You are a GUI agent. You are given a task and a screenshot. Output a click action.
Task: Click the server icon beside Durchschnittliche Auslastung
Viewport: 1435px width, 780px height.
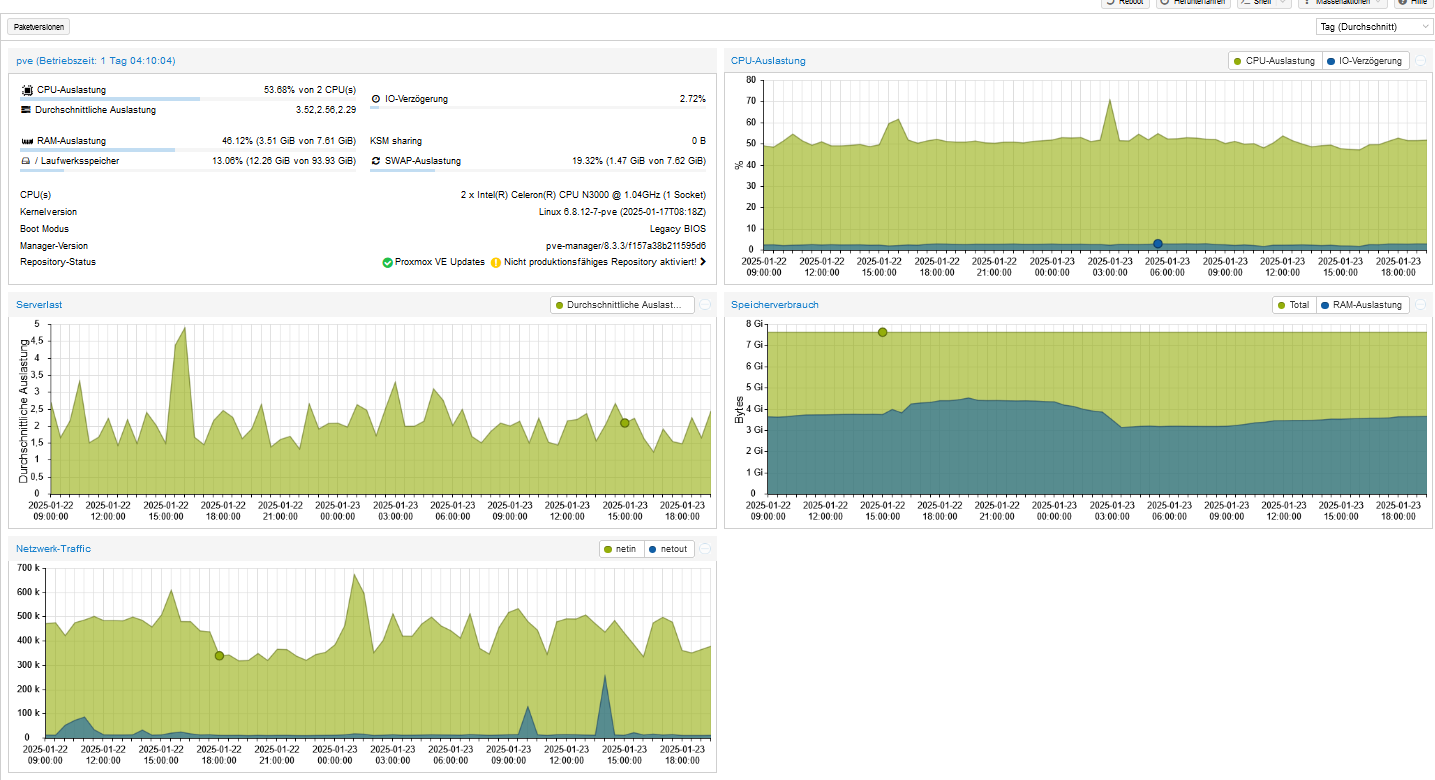point(26,109)
